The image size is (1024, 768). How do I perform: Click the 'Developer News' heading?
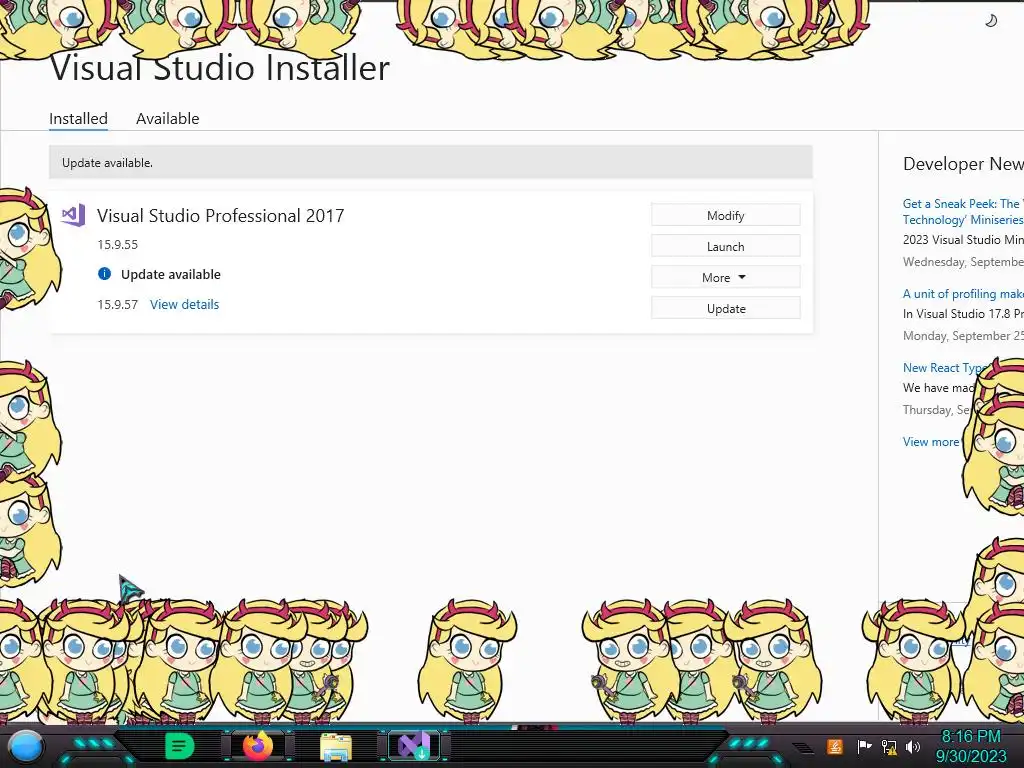(963, 163)
